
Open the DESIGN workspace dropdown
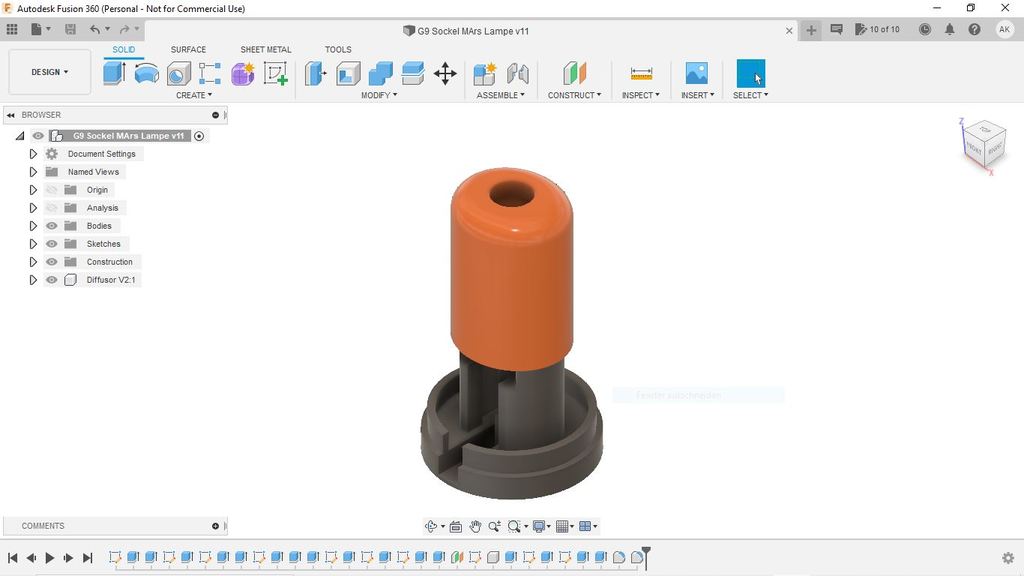pos(50,72)
